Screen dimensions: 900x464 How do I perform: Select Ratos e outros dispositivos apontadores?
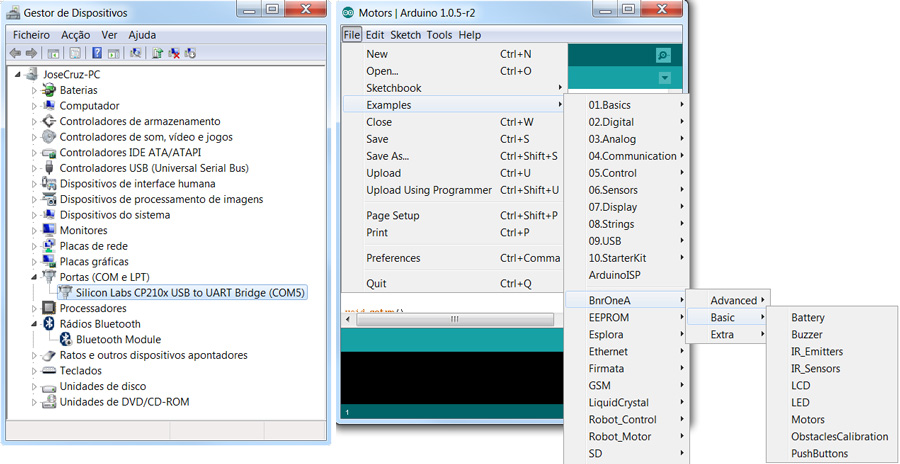click(153, 355)
